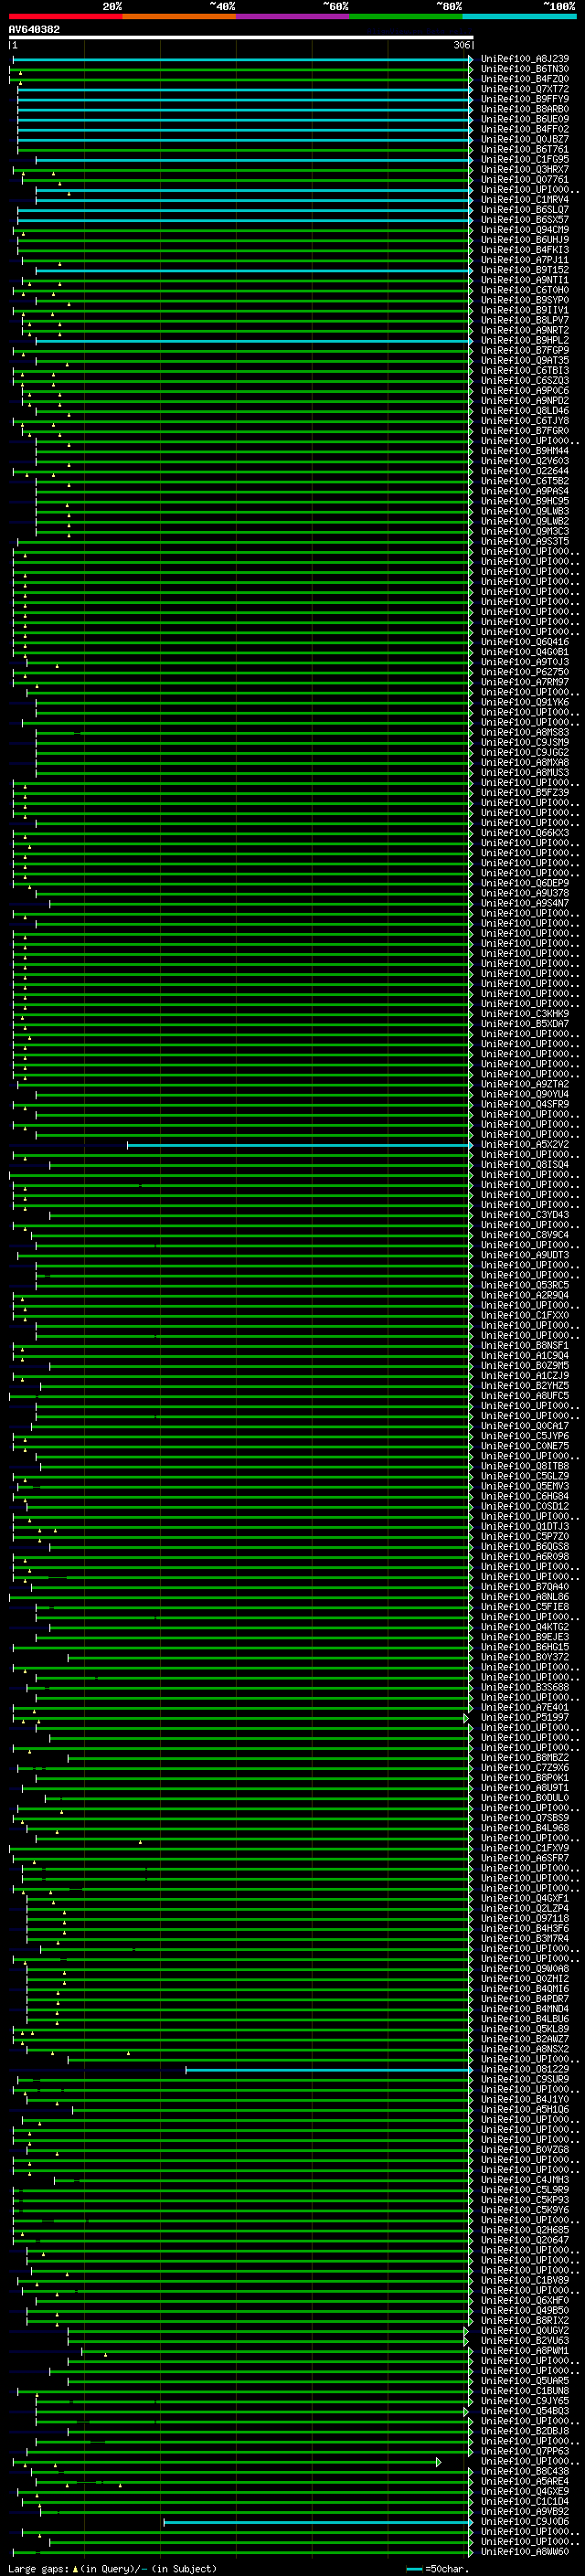Click the UniRef100_Q3HRX7 label
The width and height of the screenshot is (585, 2576).
click(x=525, y=170)
